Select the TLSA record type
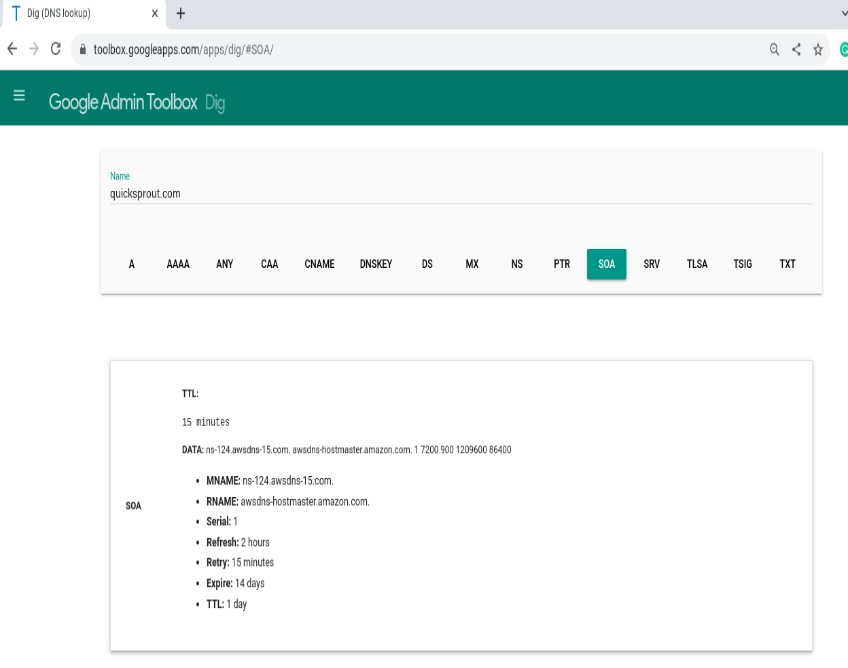The width and height of the screenshot is (848, 668). pos(697,264)
